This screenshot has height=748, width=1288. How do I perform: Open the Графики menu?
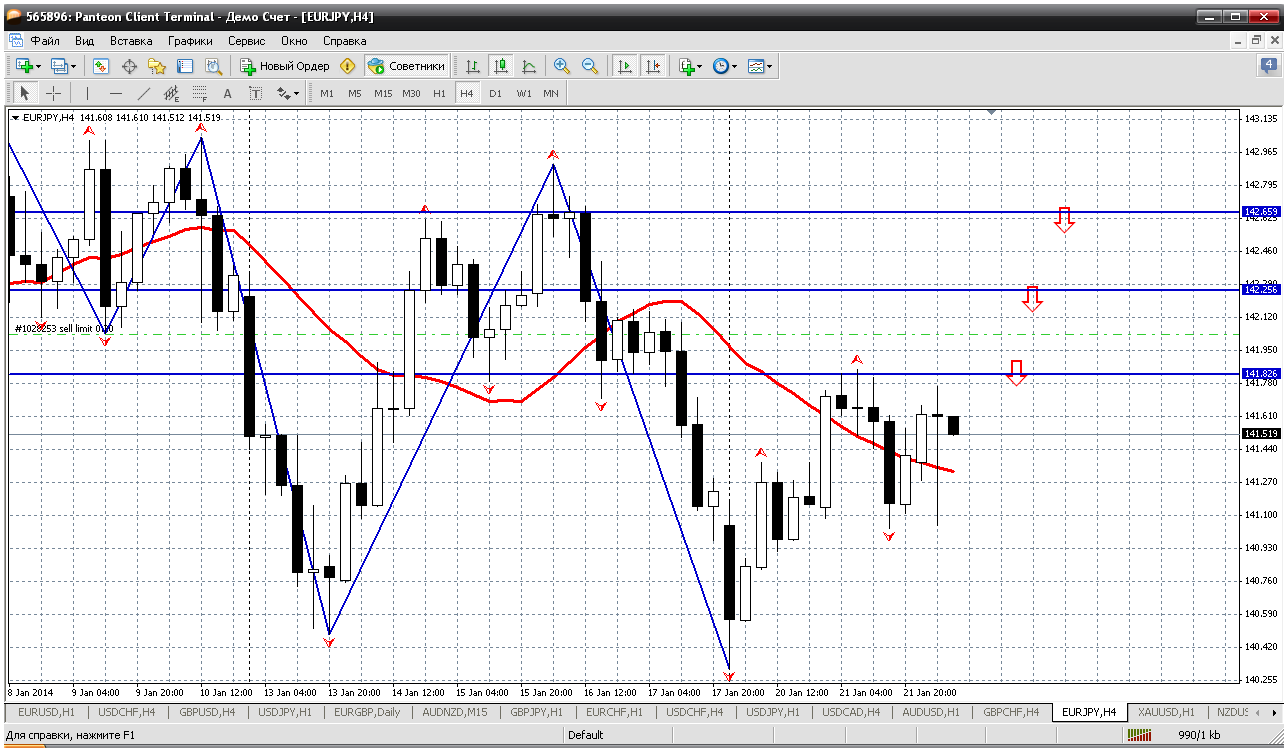pyautogui.click(x=190, y=41)
